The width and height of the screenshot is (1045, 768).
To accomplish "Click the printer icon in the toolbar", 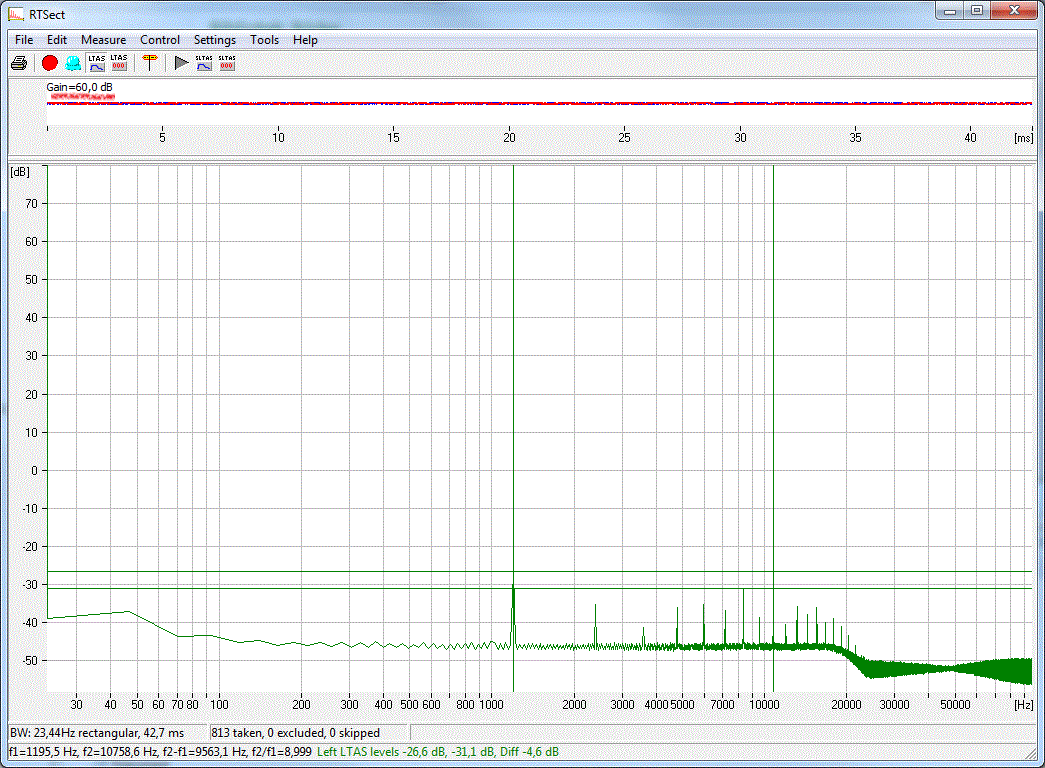I will [x=19, y=63].
